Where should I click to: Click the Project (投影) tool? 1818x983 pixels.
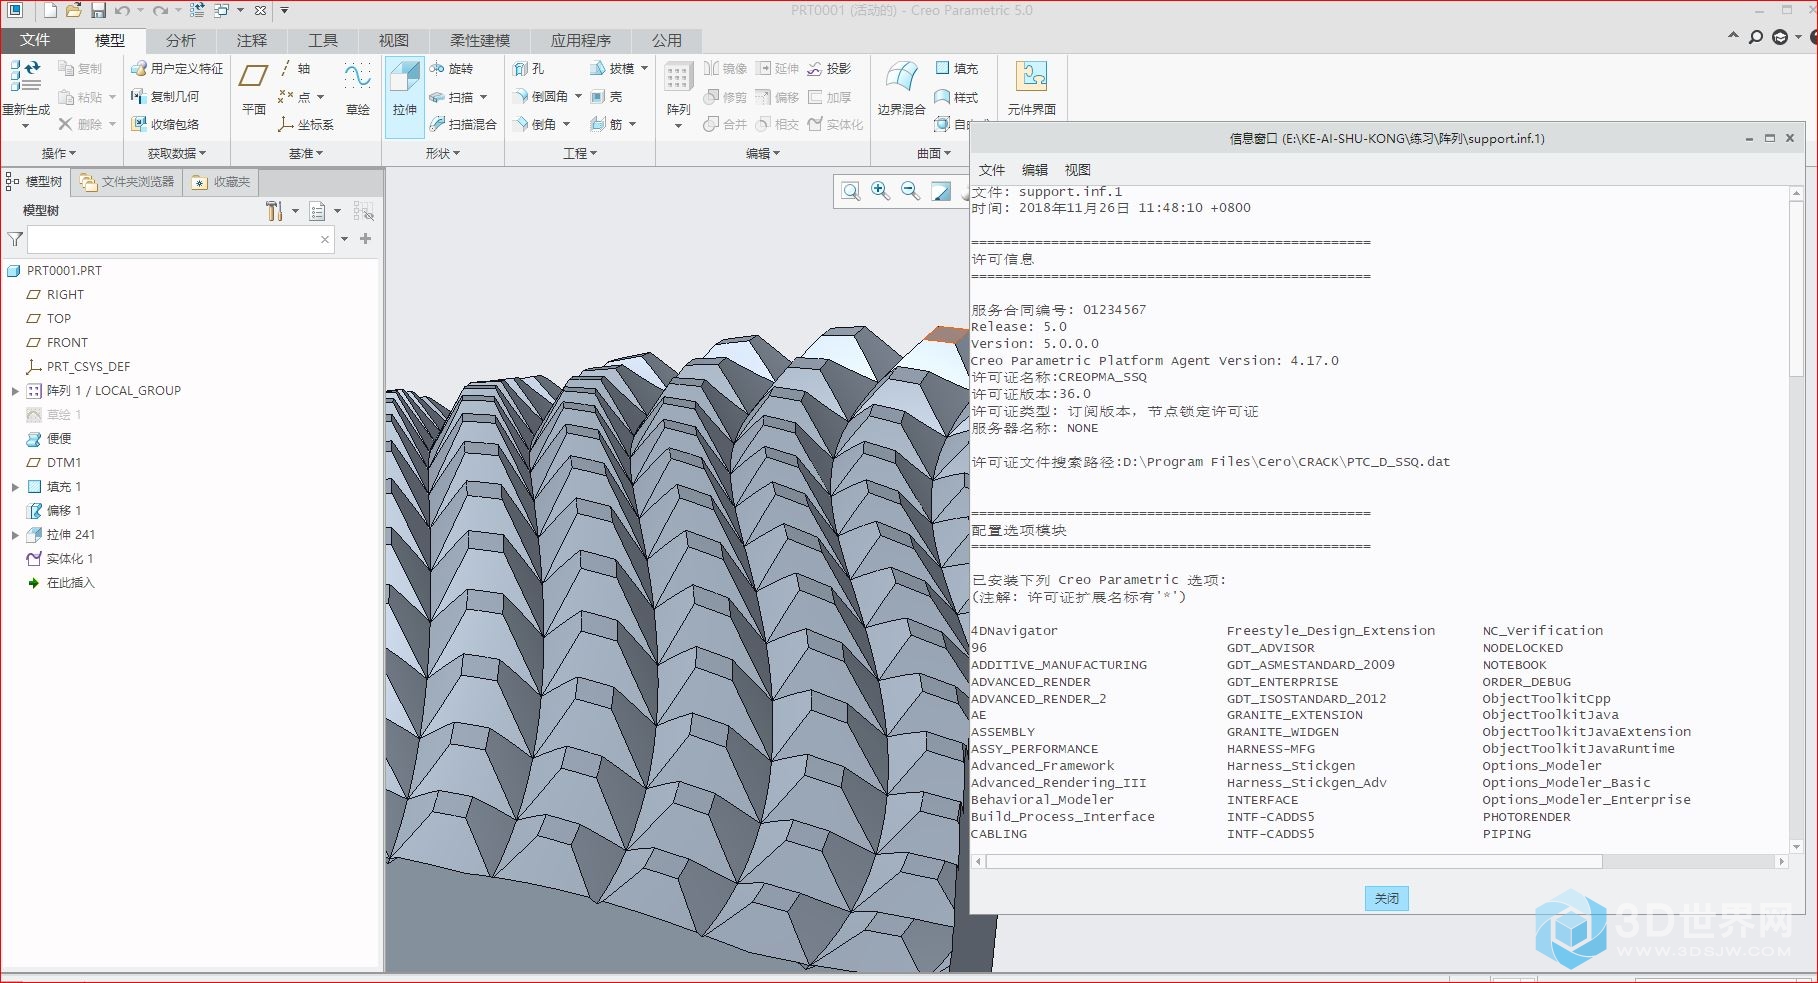pyautogui.click(x=829, y=68)
